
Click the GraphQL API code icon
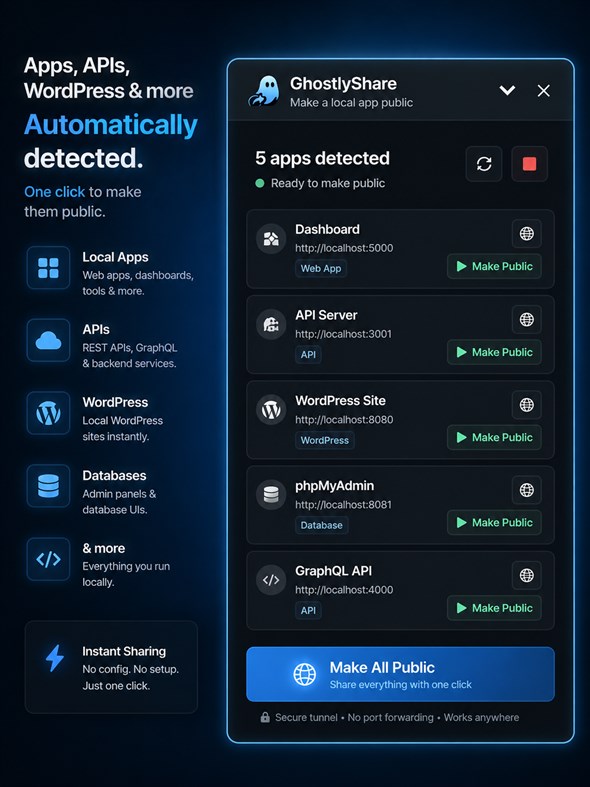click(271, 580)
